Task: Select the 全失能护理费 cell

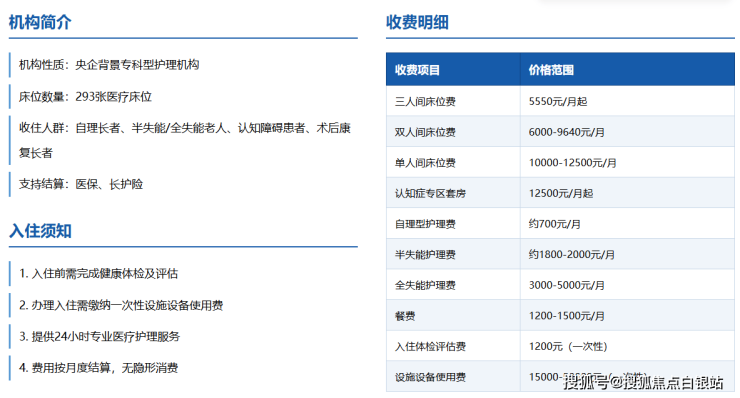Action: pos(453,285)
